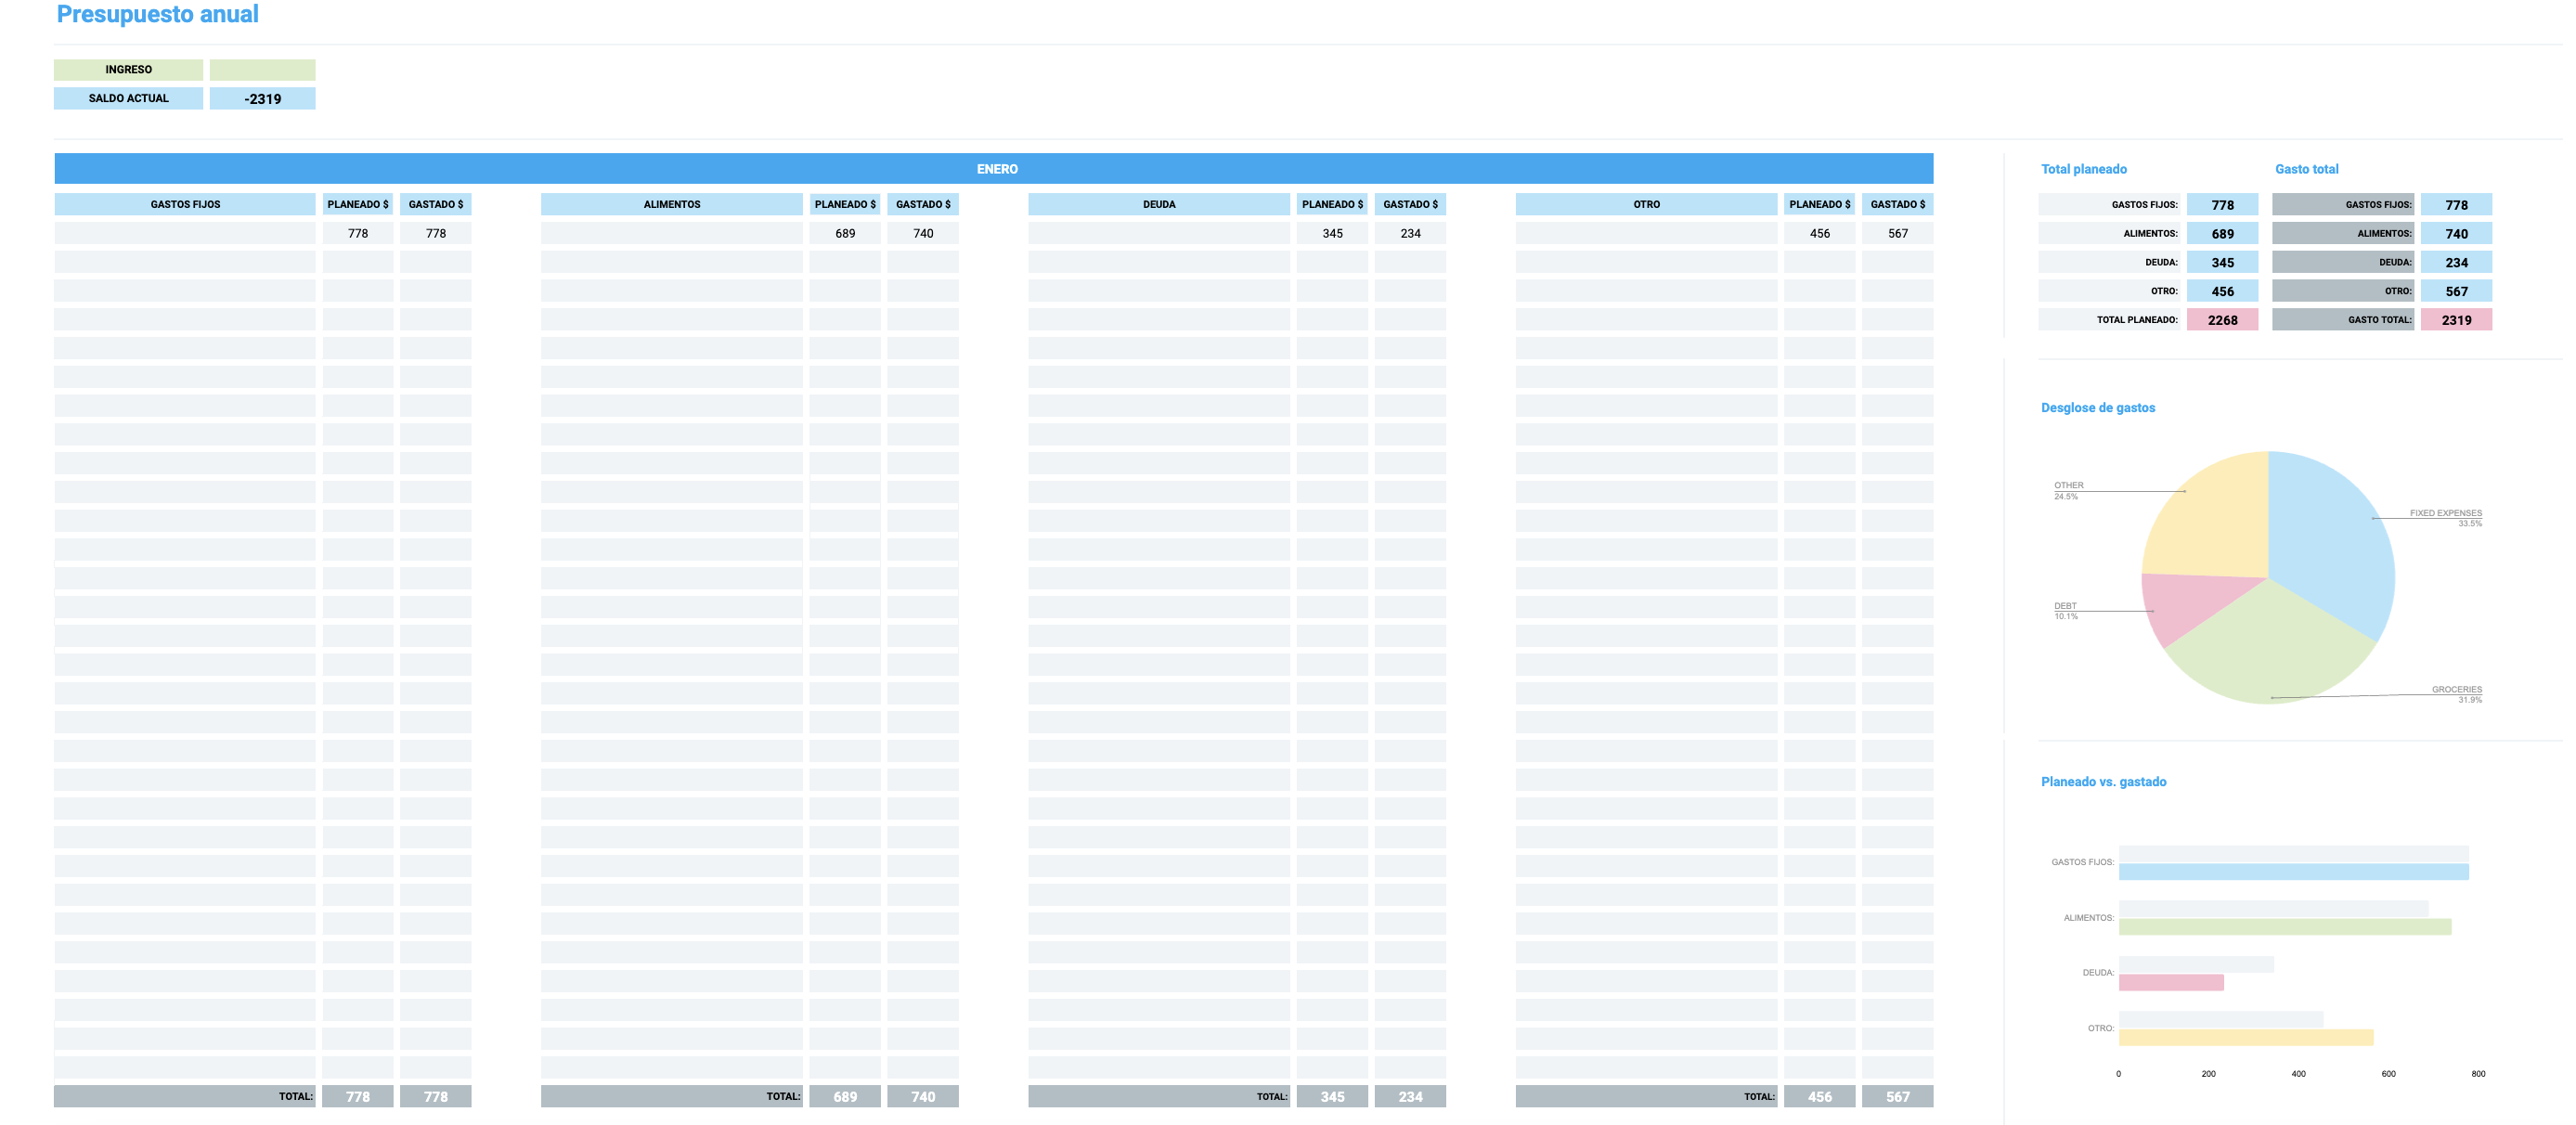Click the 567 spent value under OTRO

tap(1897, 233)
